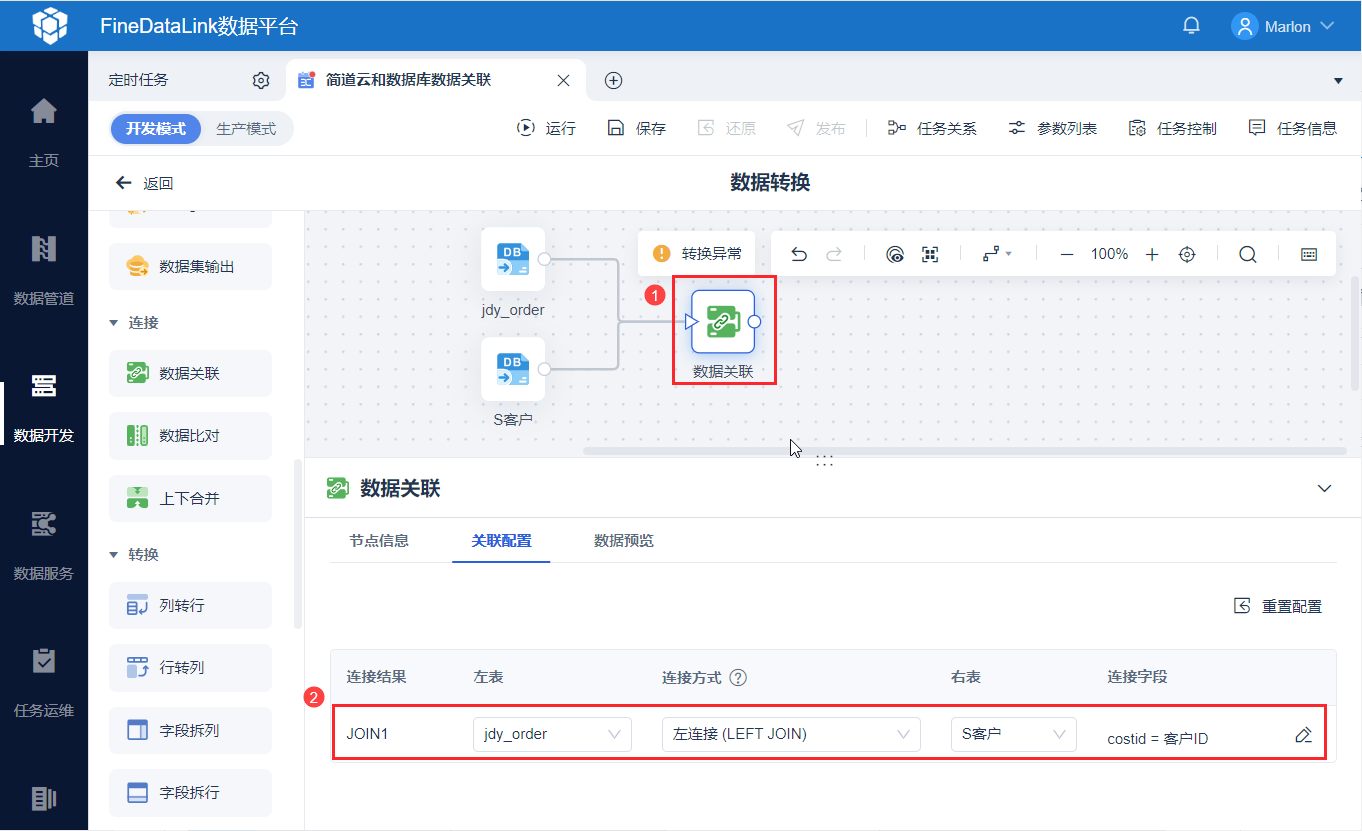Image resolution: width=1362 pixels, height=831 pixels.
Task: Close the 简道云和数据库数据关联 tab
Action: pos(564,80)
